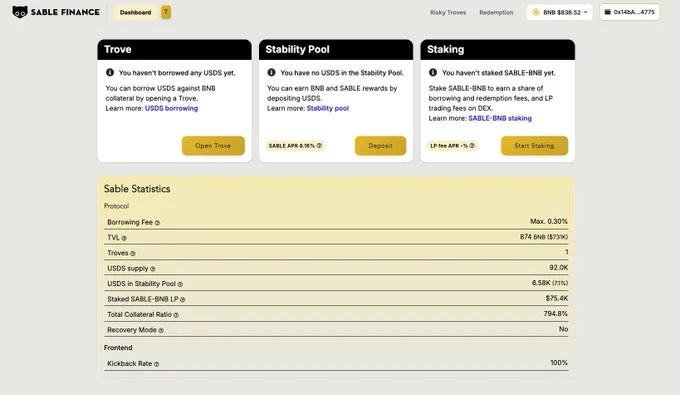Click the 874 BNB TVL value
680x395 pixels.
point(544,237)
